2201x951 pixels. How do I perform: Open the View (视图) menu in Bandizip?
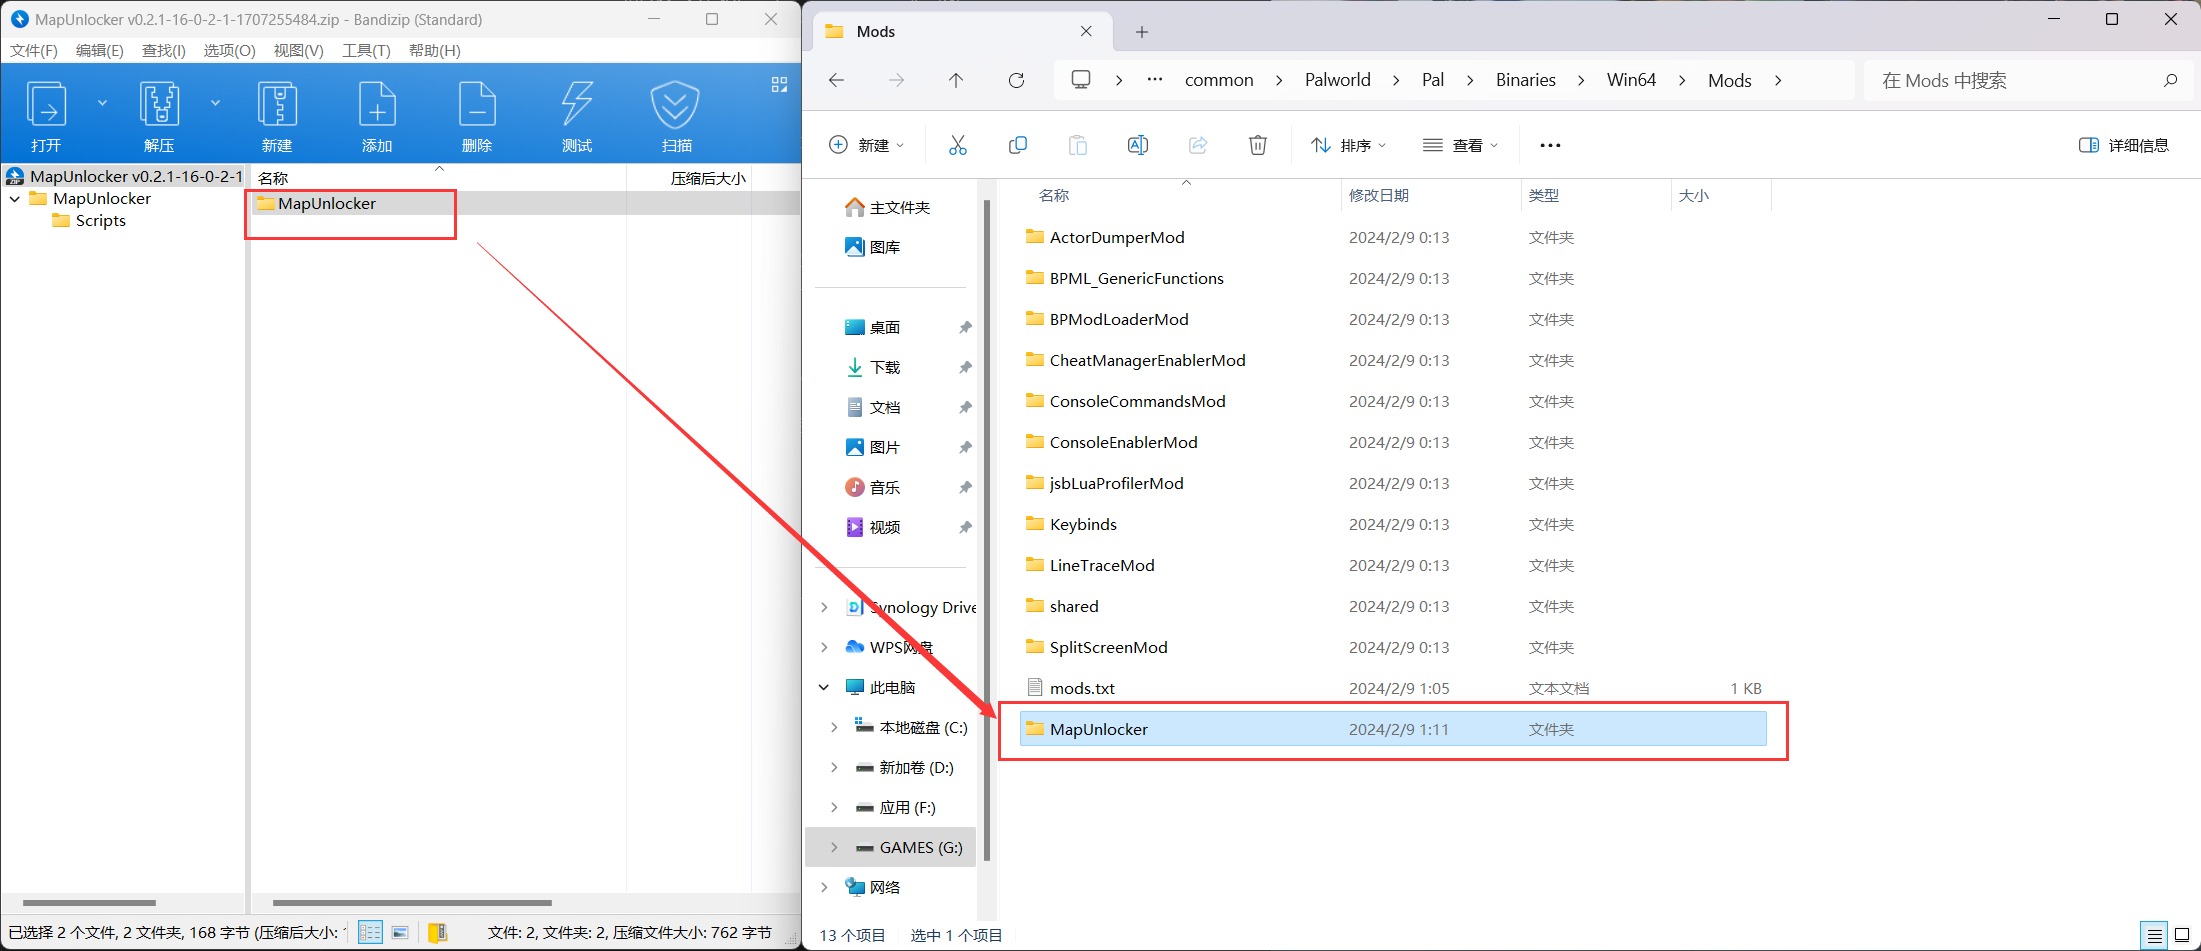298,50
